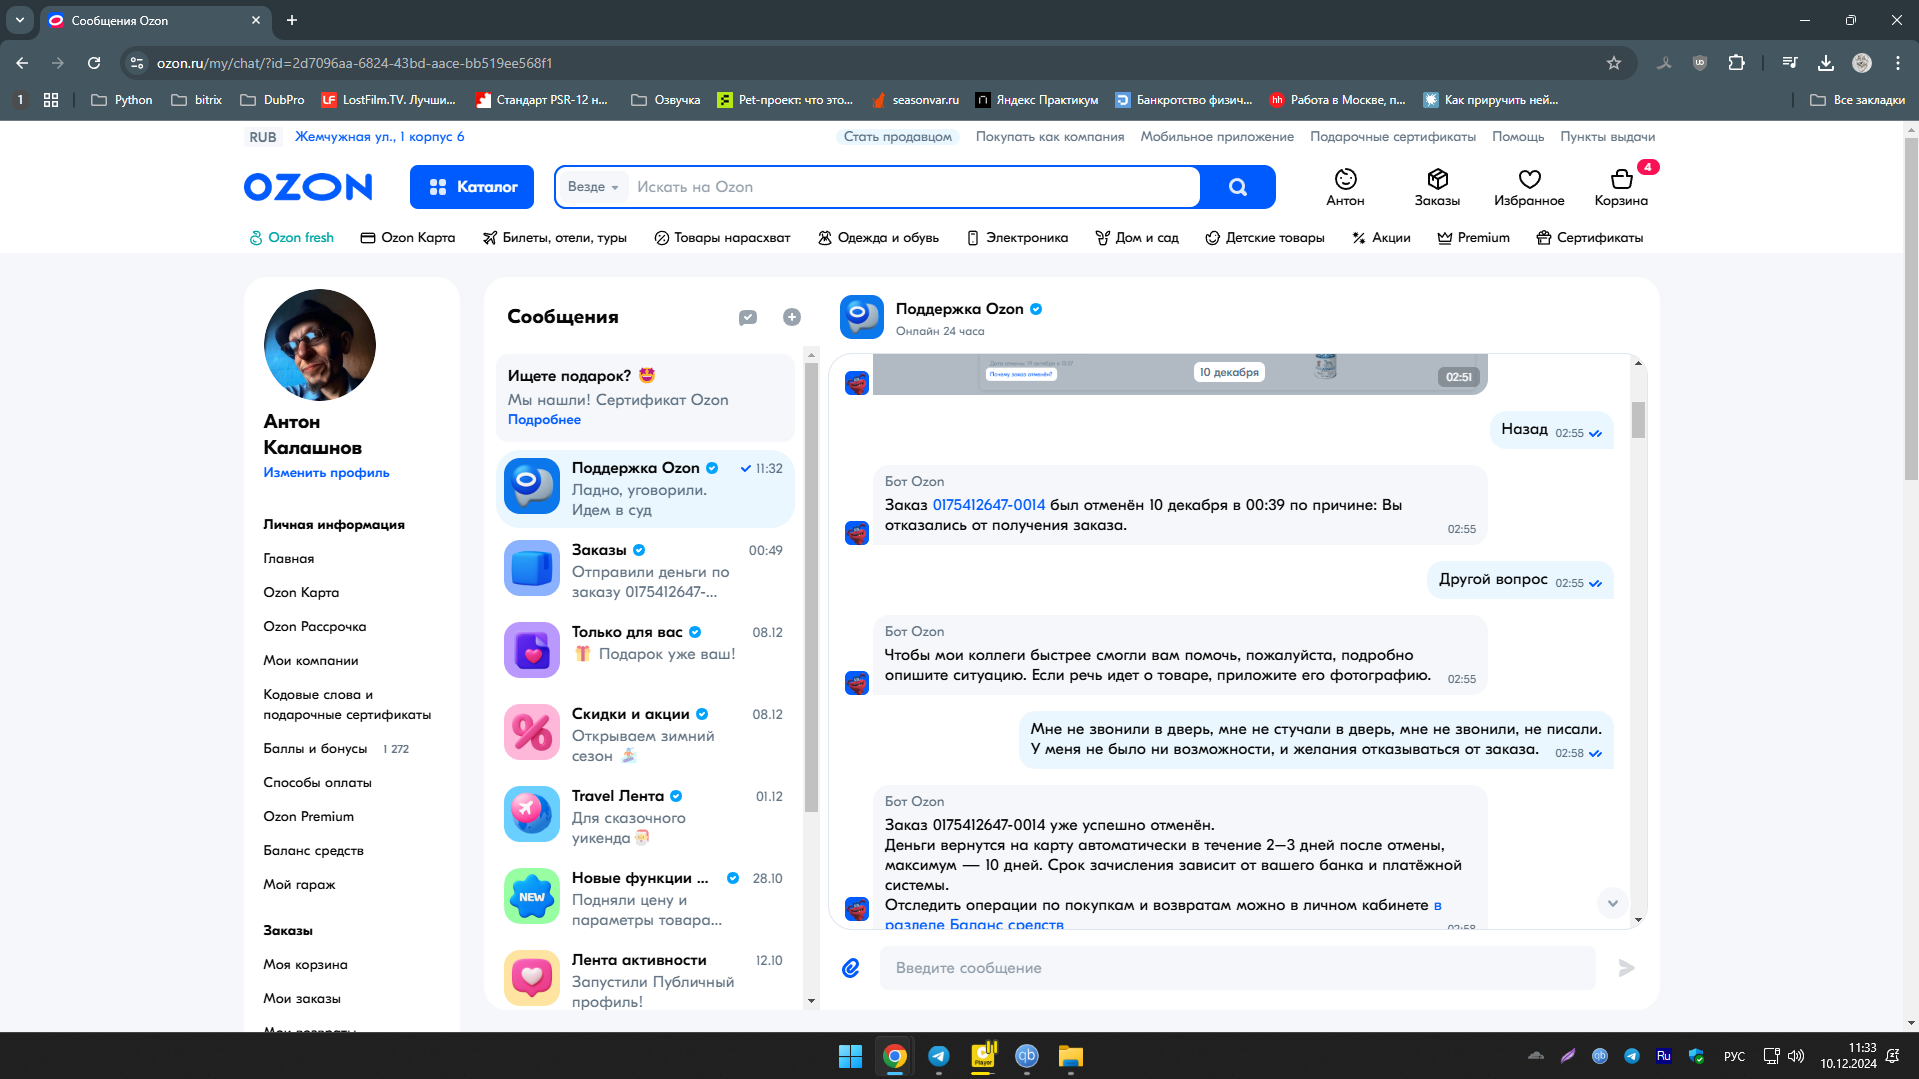The width and height of the screenshot is (1919, 1079).
Task: Open Электроника category
Action: point(1017,238)
